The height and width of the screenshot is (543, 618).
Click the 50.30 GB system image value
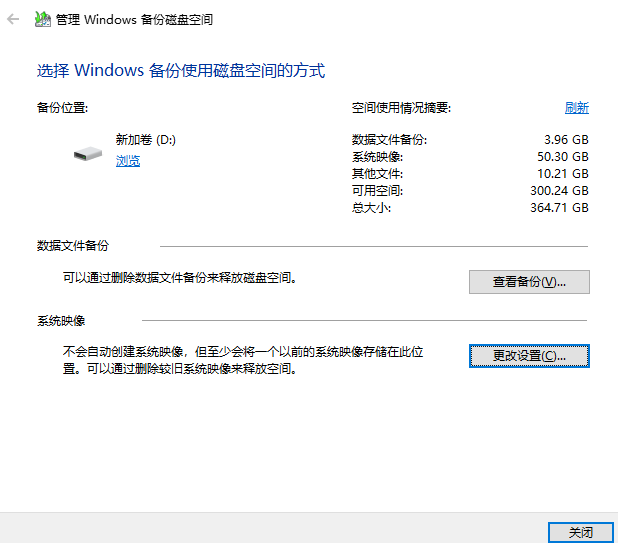click(x=563, y=156)
